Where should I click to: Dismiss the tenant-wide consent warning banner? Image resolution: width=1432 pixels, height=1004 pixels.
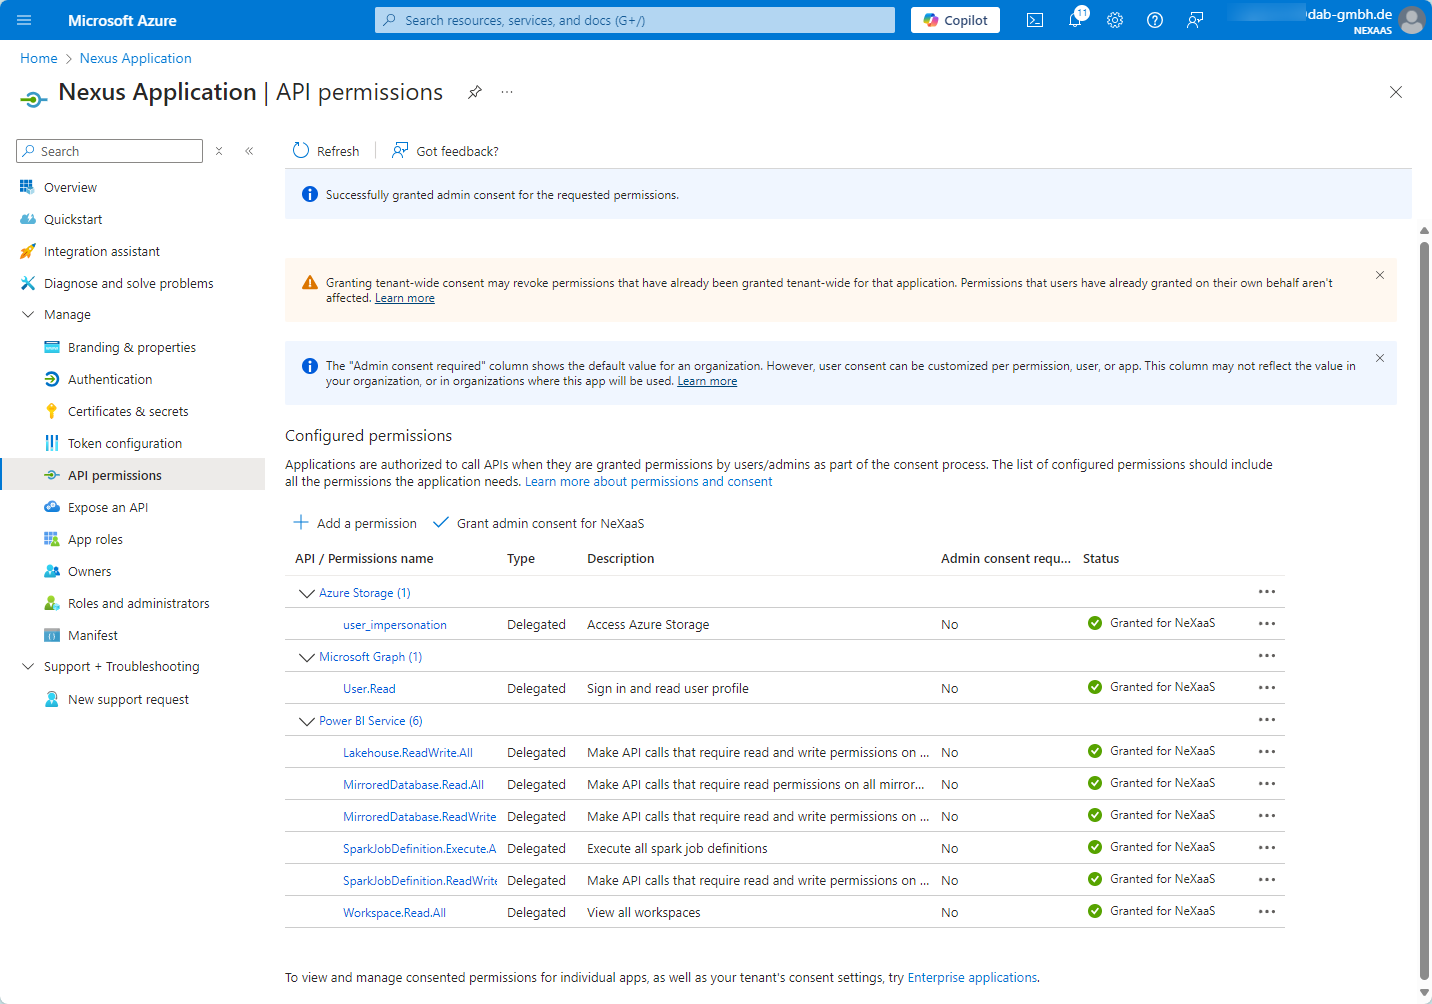coord(1380,275)
